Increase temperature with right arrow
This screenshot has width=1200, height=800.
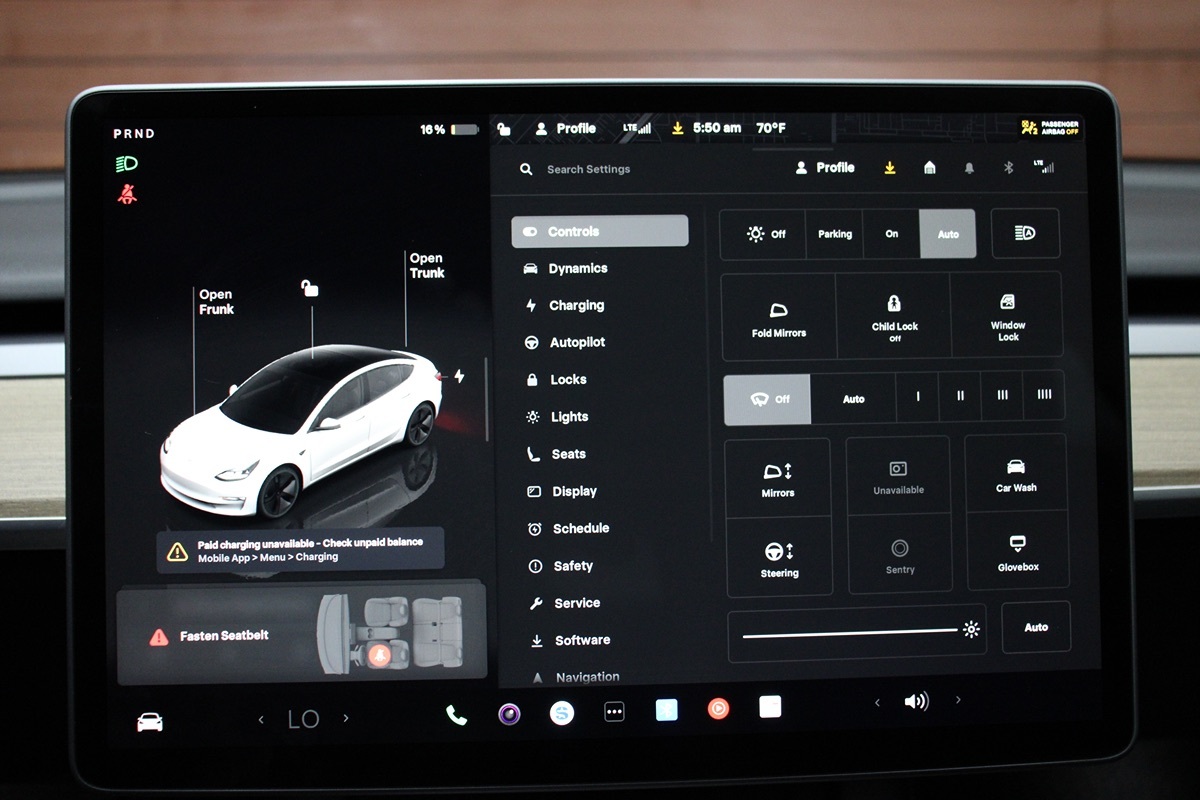click(346, 718)
